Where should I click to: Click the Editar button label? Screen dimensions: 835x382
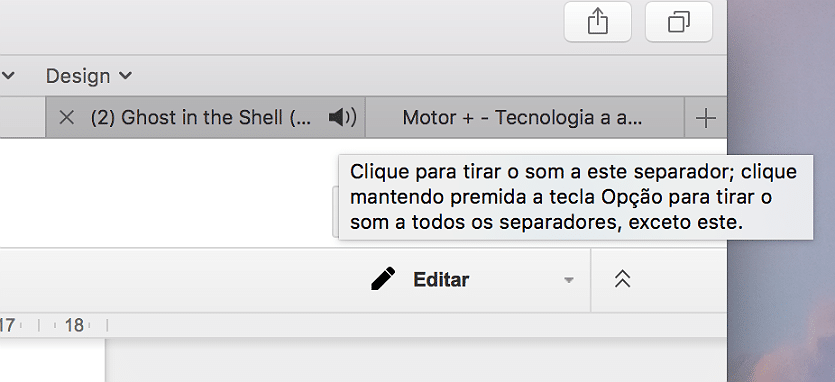coord(441,280)
